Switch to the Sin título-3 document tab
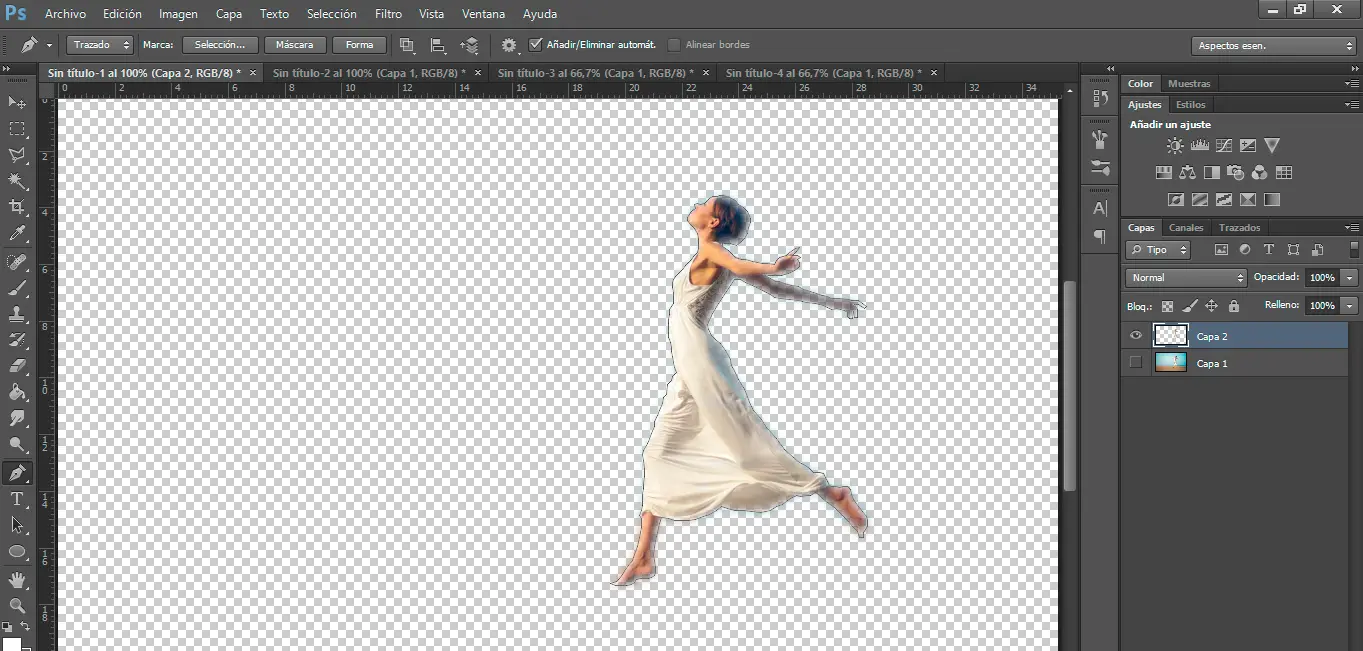The image size is (1363, 651). 596,73
